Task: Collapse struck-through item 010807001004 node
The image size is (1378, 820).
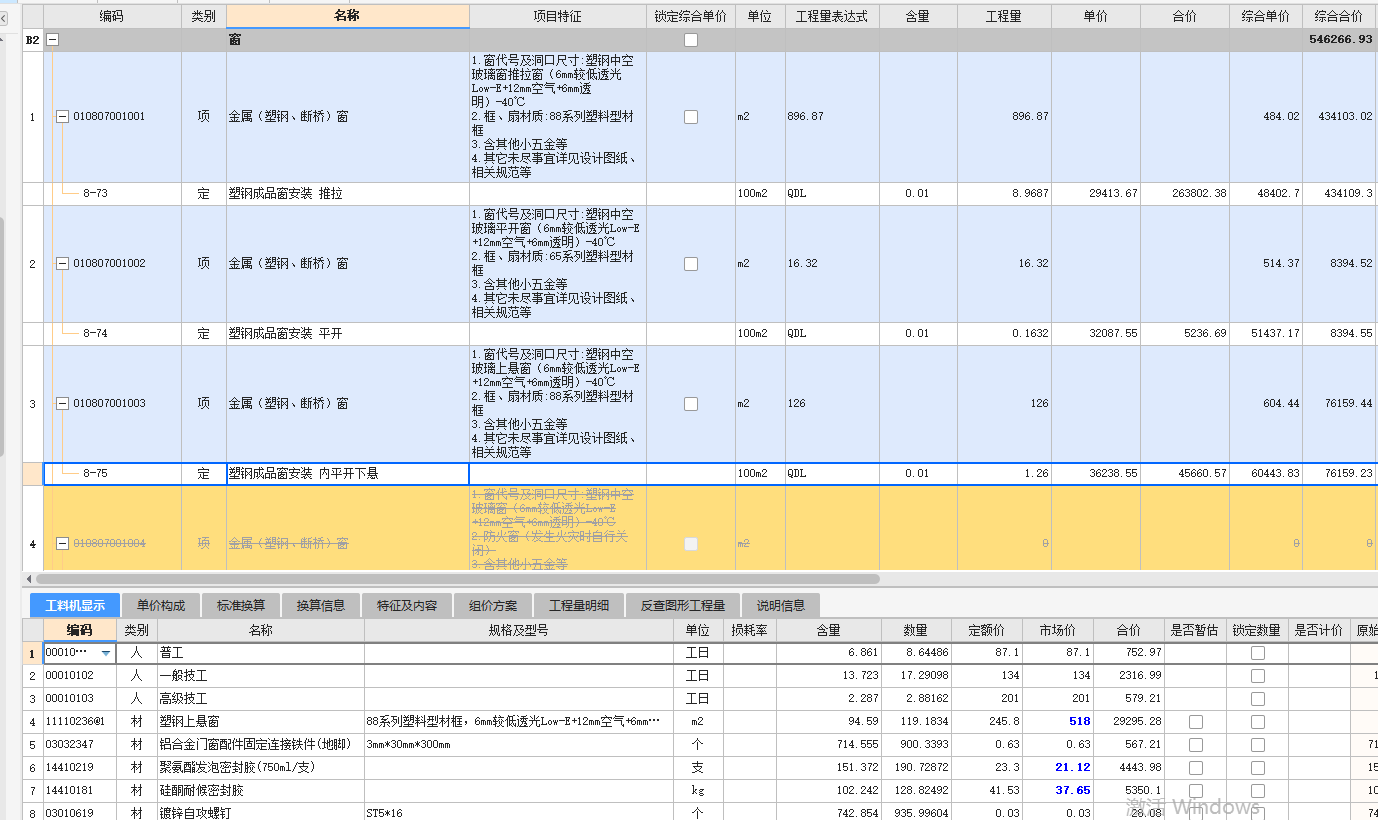Action: [62, 544]
